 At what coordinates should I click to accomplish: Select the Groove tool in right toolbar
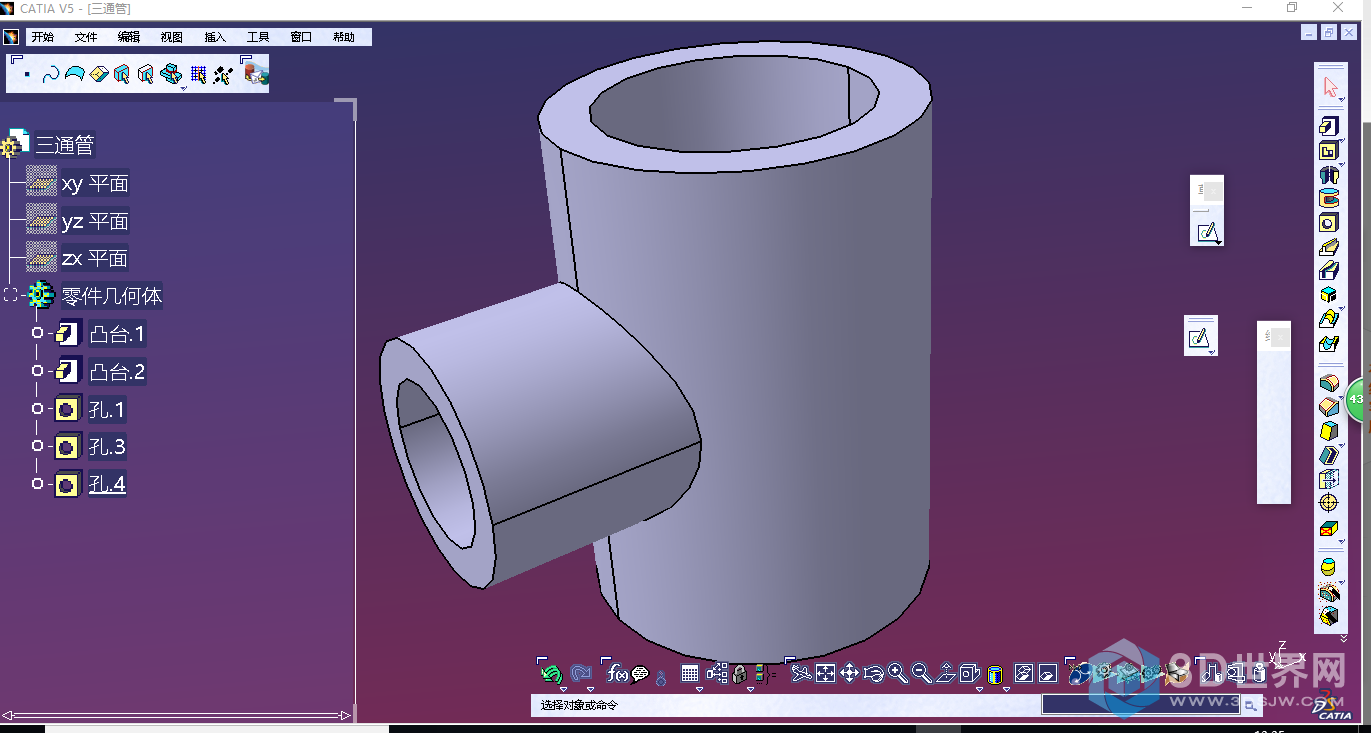click(1328, 199)
